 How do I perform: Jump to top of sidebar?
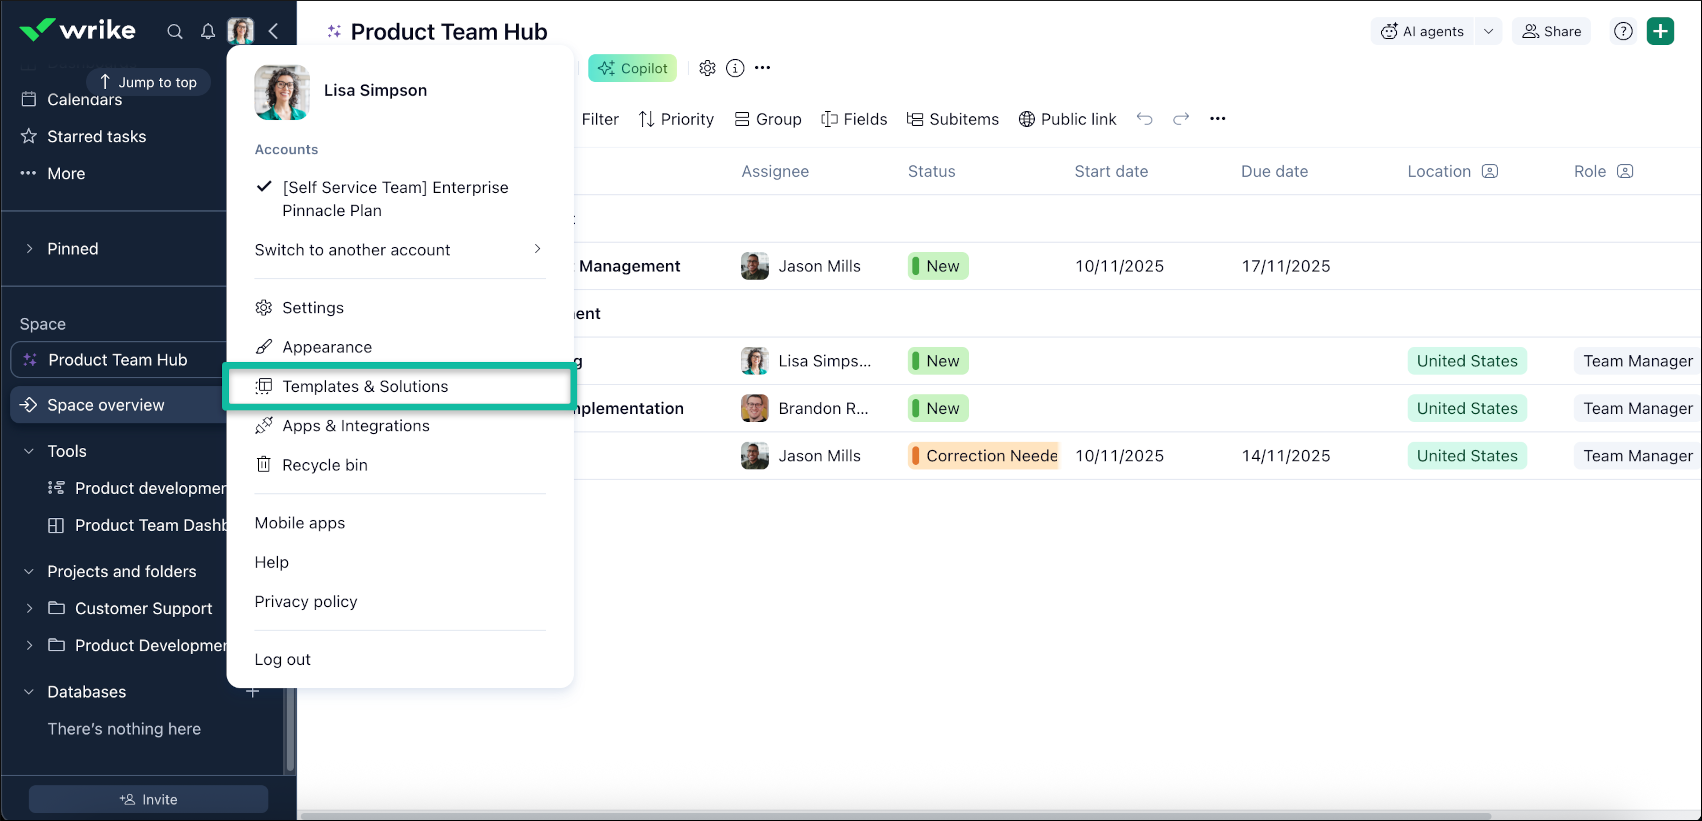[x=148, y=82]
